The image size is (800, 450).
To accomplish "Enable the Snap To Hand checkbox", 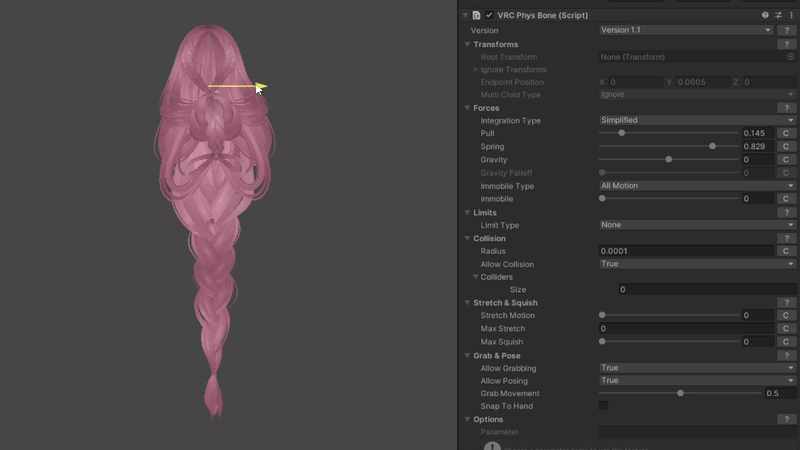I will point(603,406).
